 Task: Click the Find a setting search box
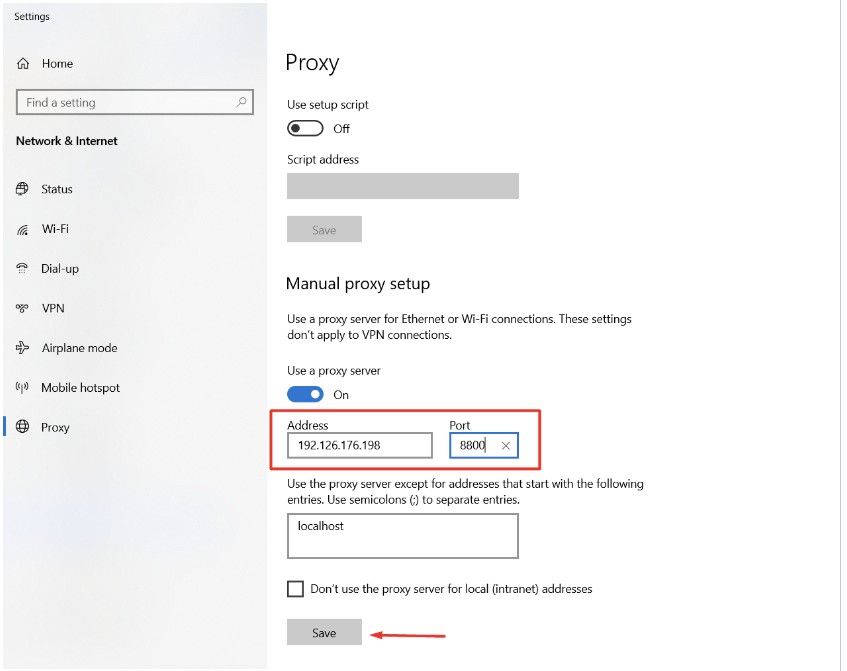point(135,102)
